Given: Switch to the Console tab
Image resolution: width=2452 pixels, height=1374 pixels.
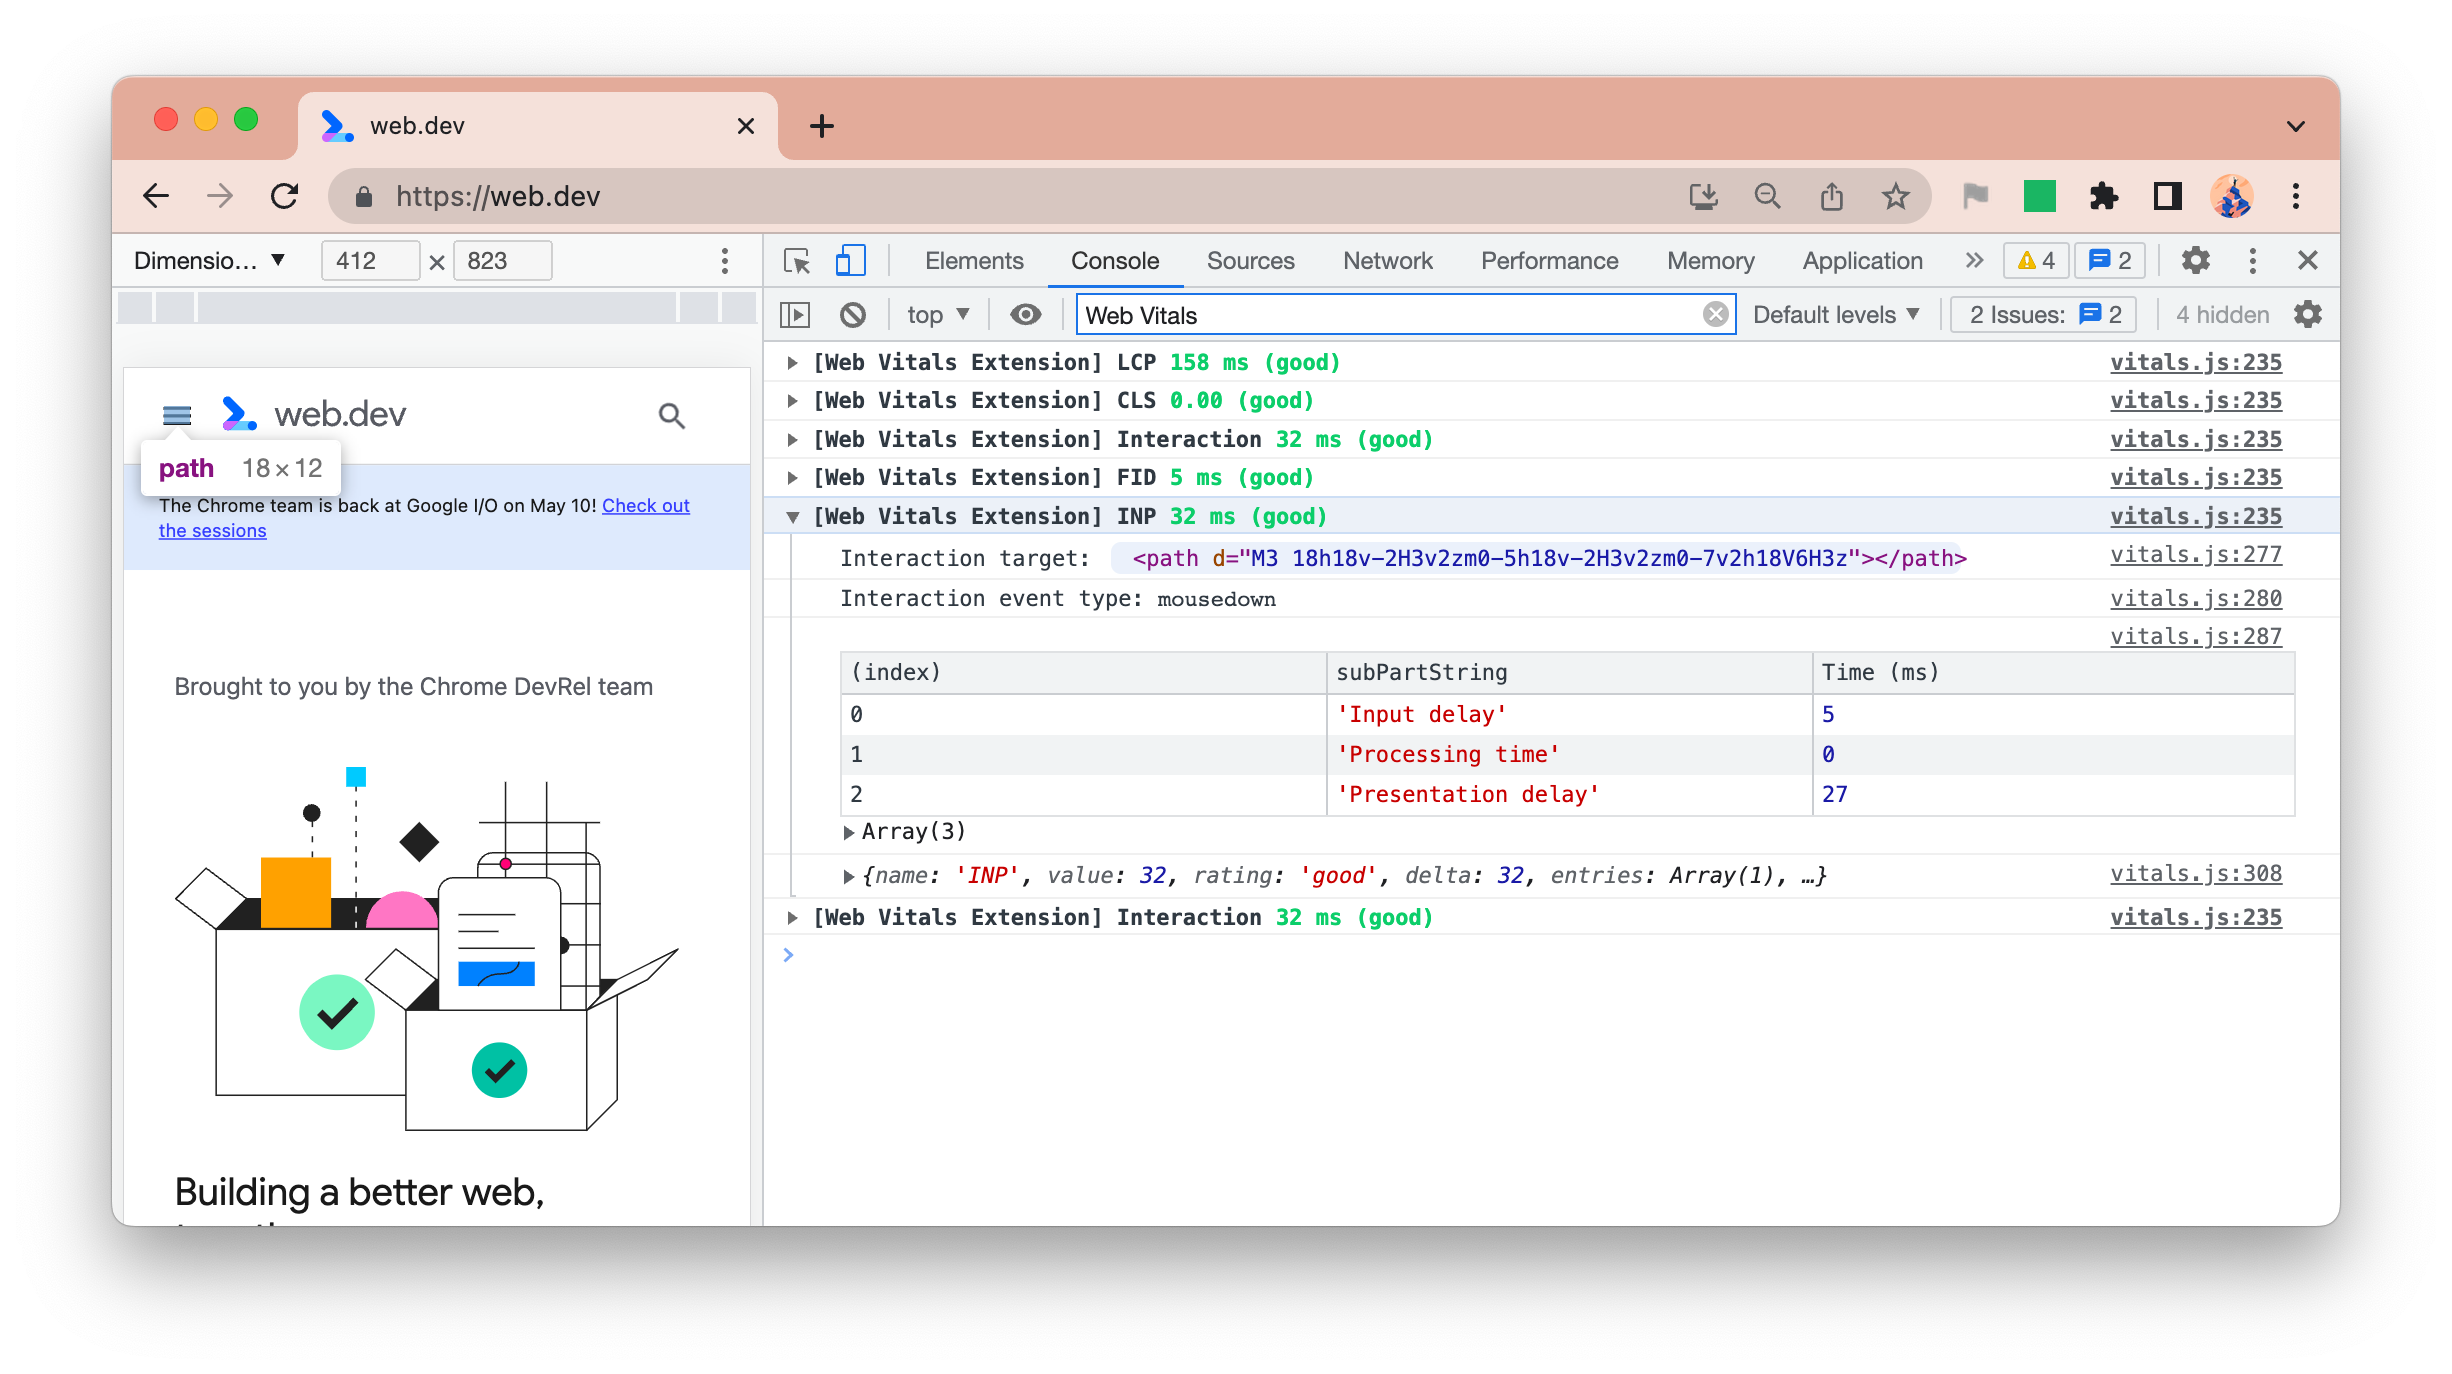Looking at the screenshot, I should [x=1115, y=259].
